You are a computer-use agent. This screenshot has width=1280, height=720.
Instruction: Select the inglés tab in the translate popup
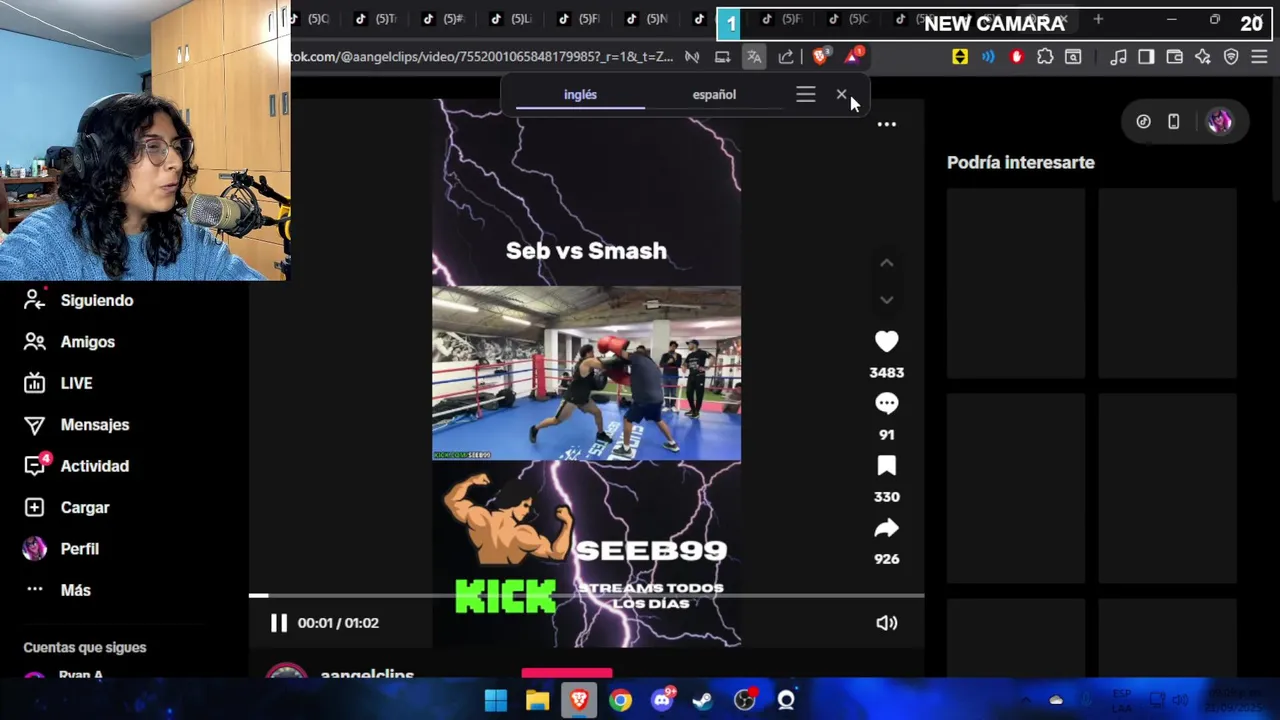coord(580,95)
